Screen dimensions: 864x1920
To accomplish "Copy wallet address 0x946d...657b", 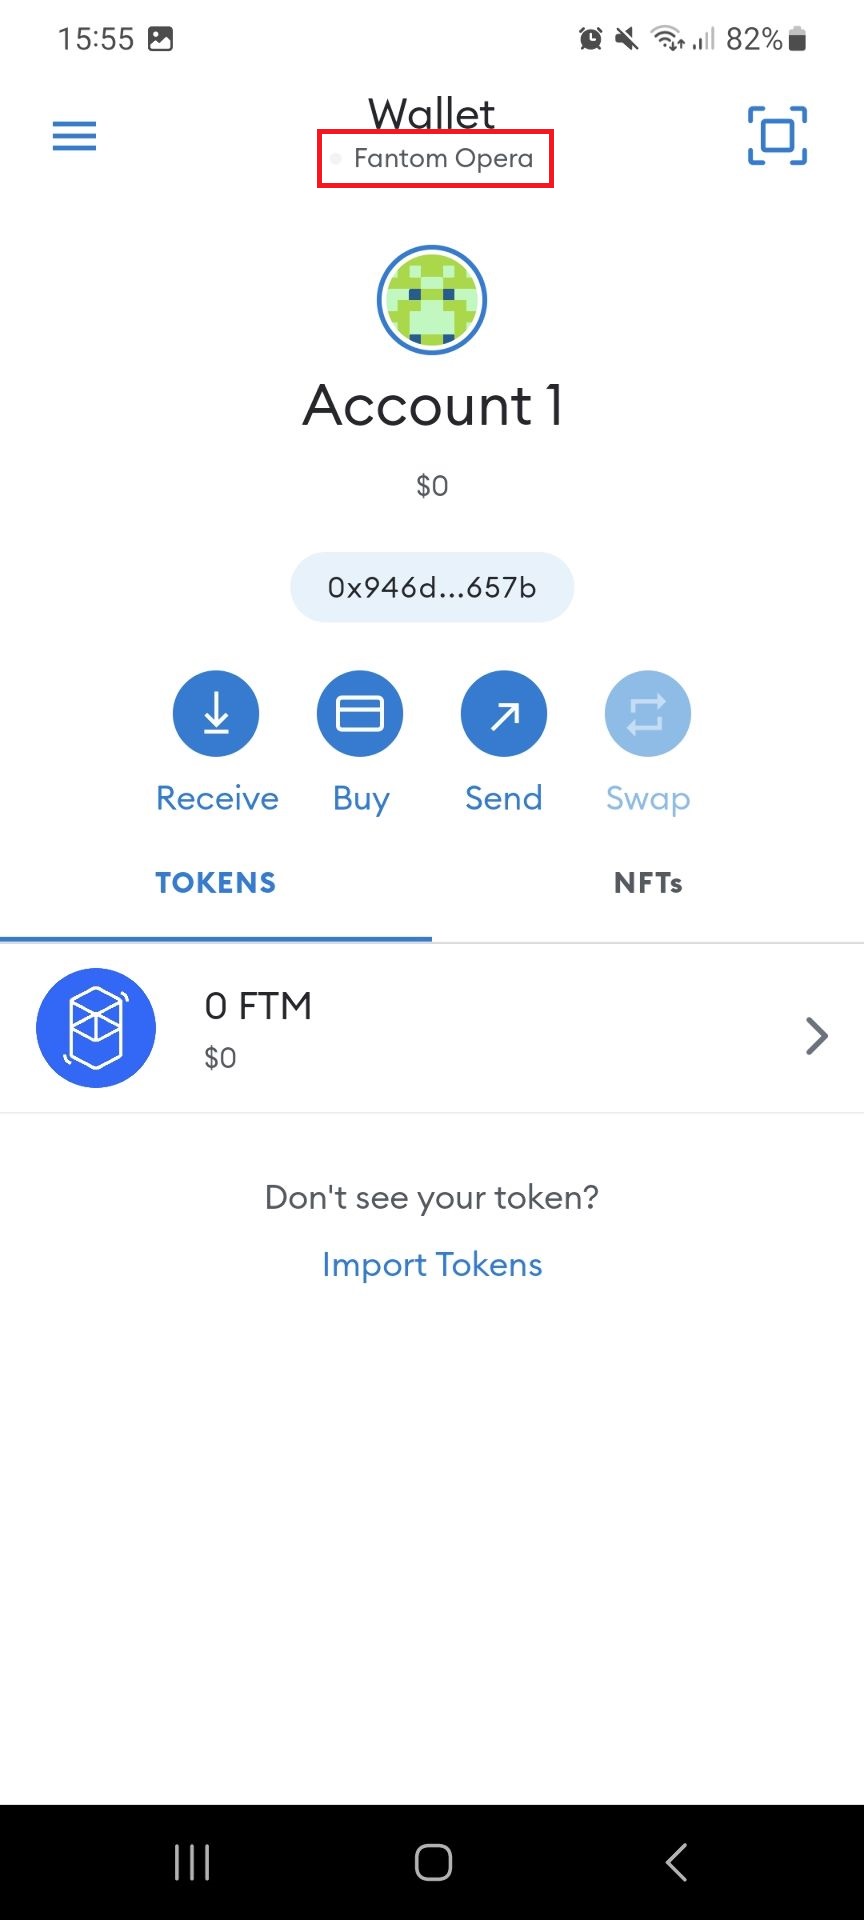I will tap(432, 588).
